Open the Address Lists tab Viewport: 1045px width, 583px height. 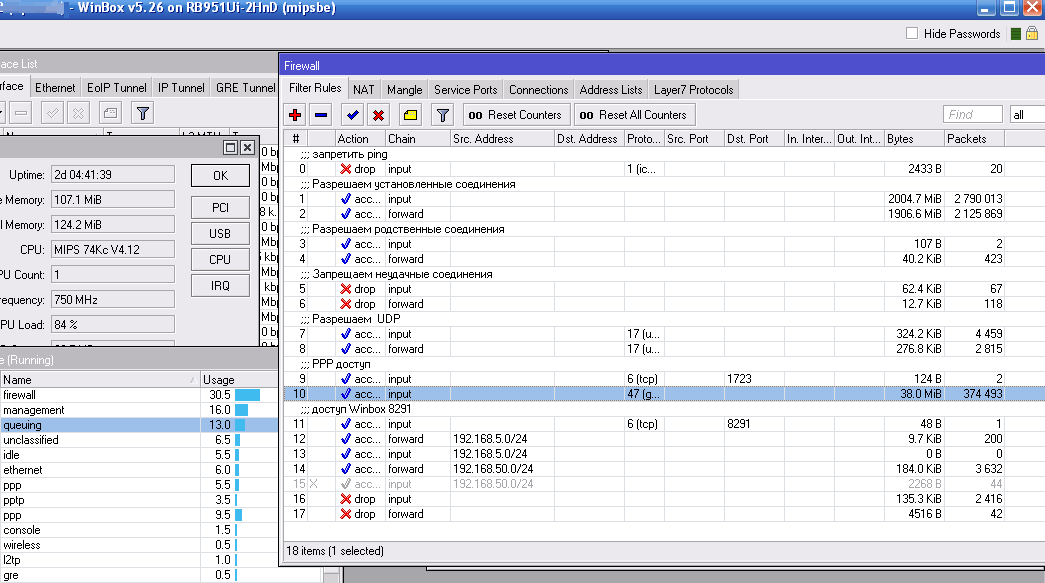[610, 89]
